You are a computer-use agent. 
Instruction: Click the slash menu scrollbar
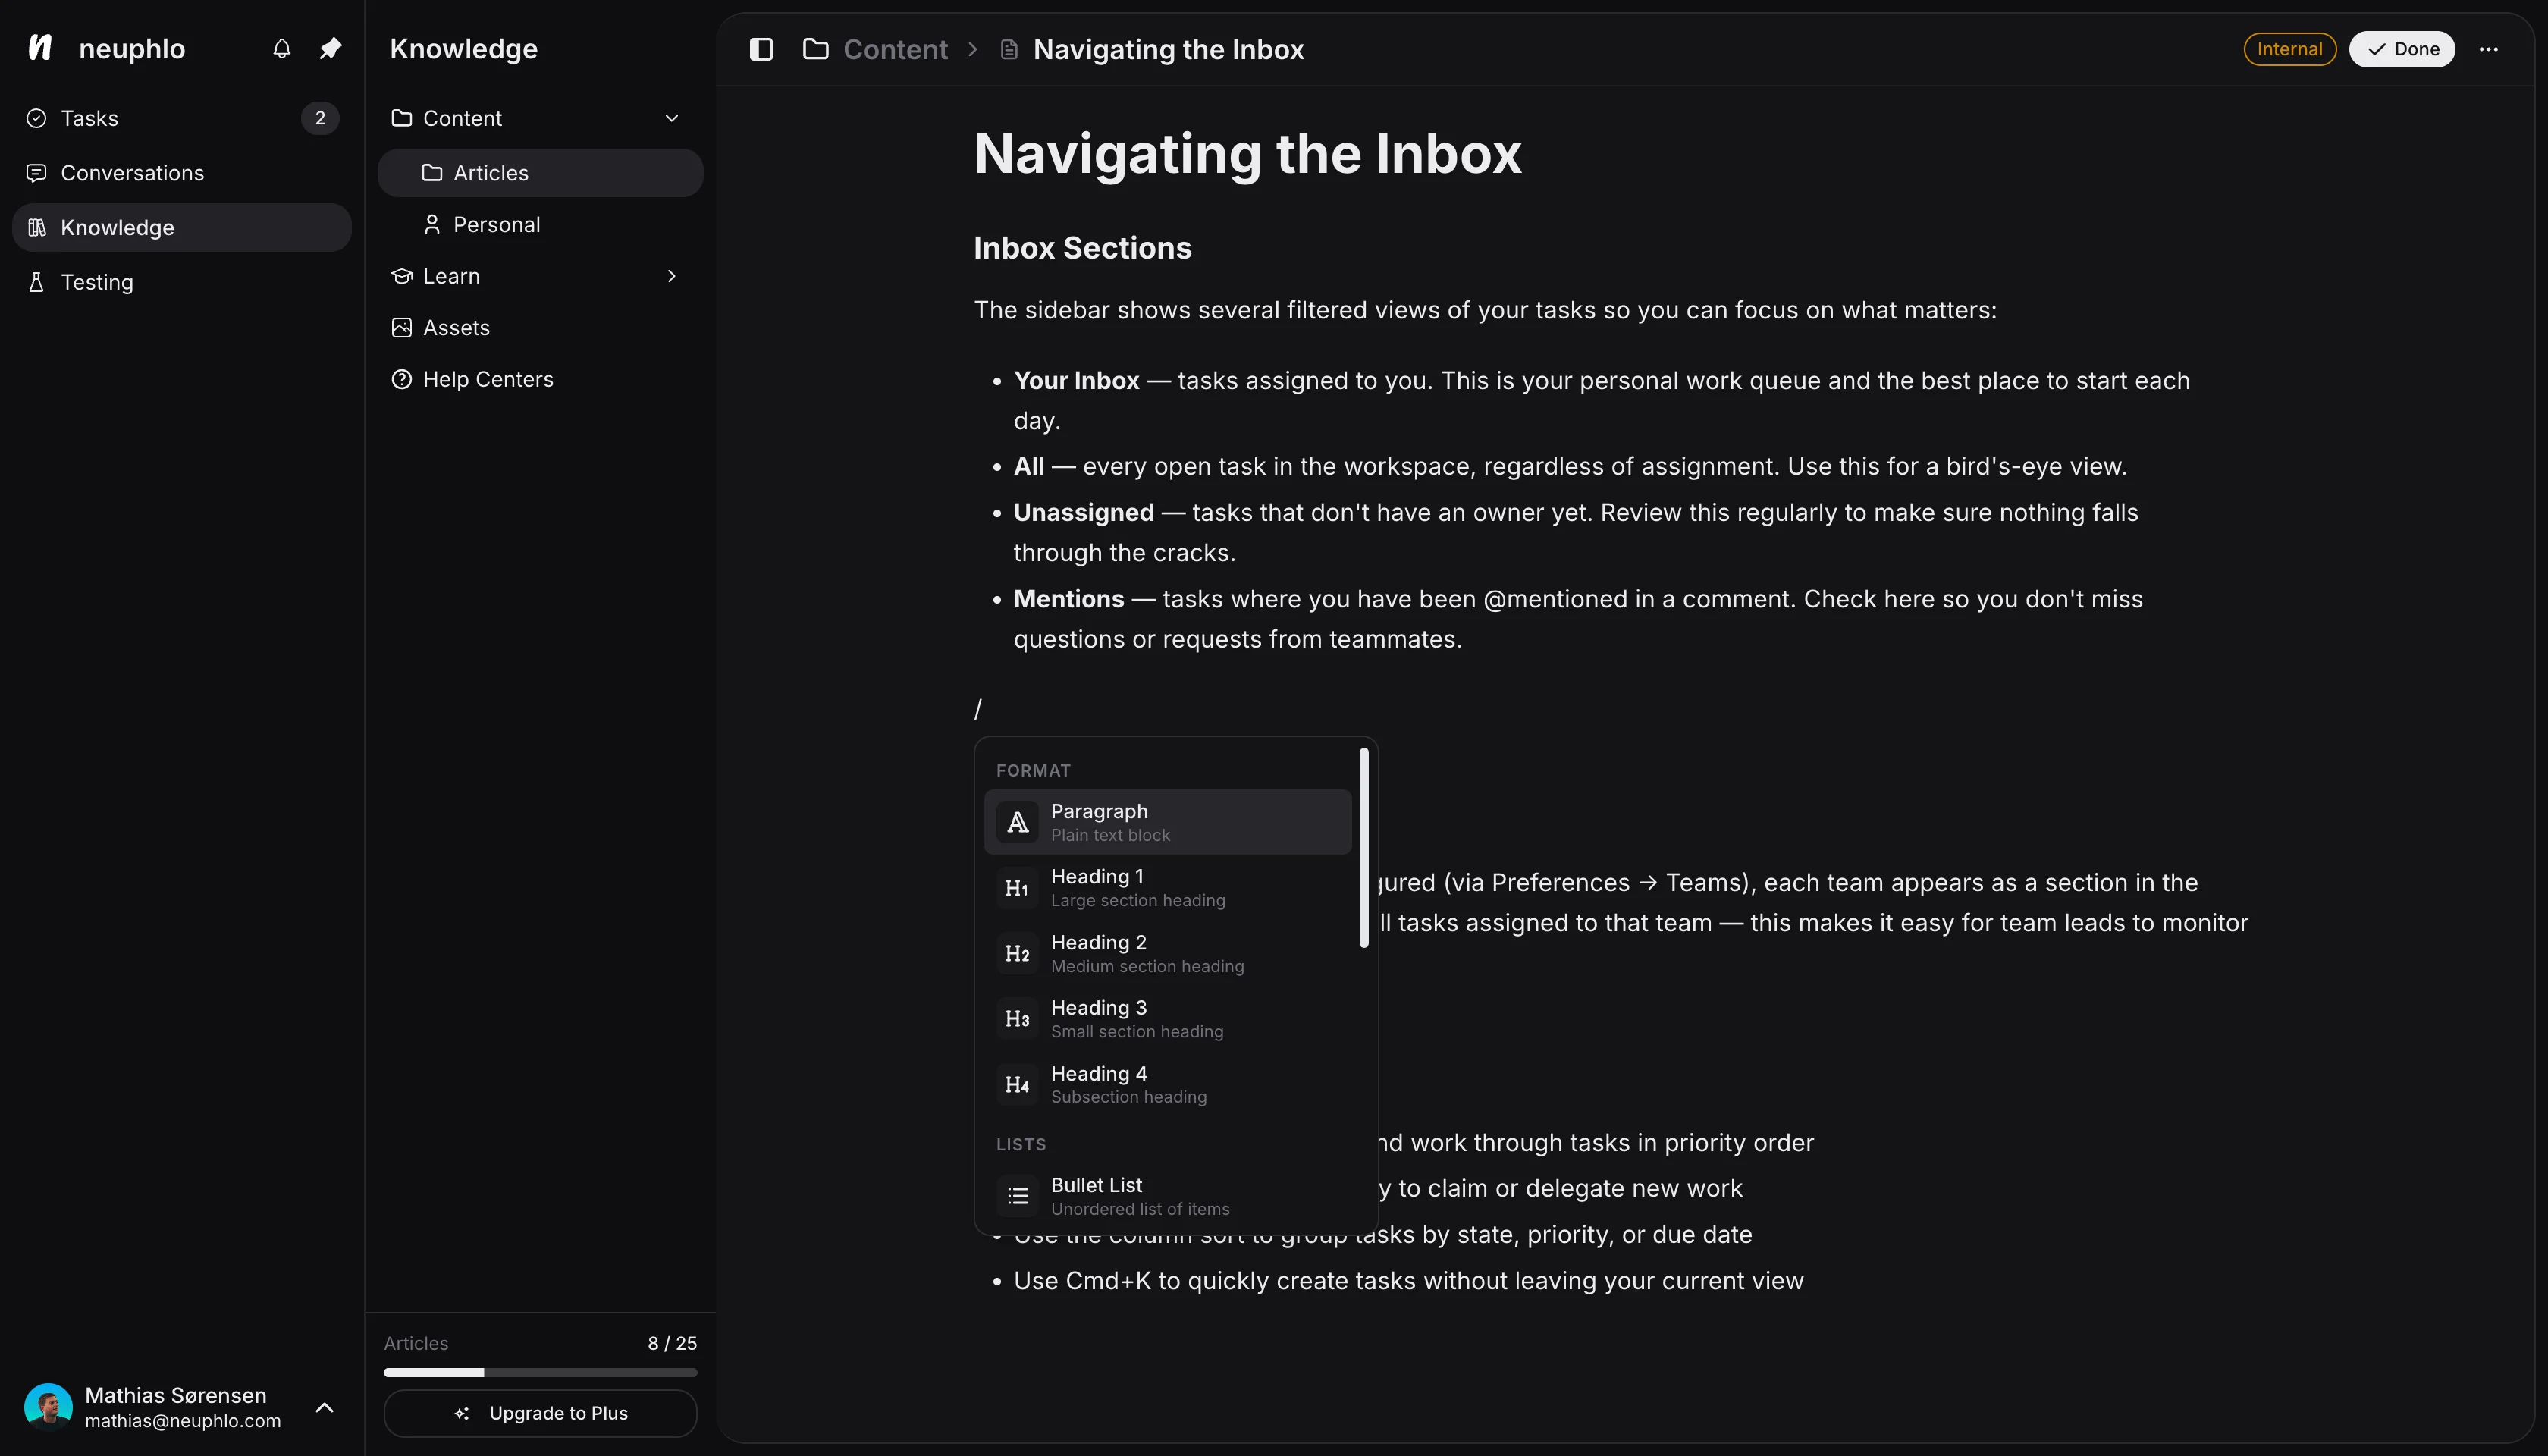coord(1364,848)
